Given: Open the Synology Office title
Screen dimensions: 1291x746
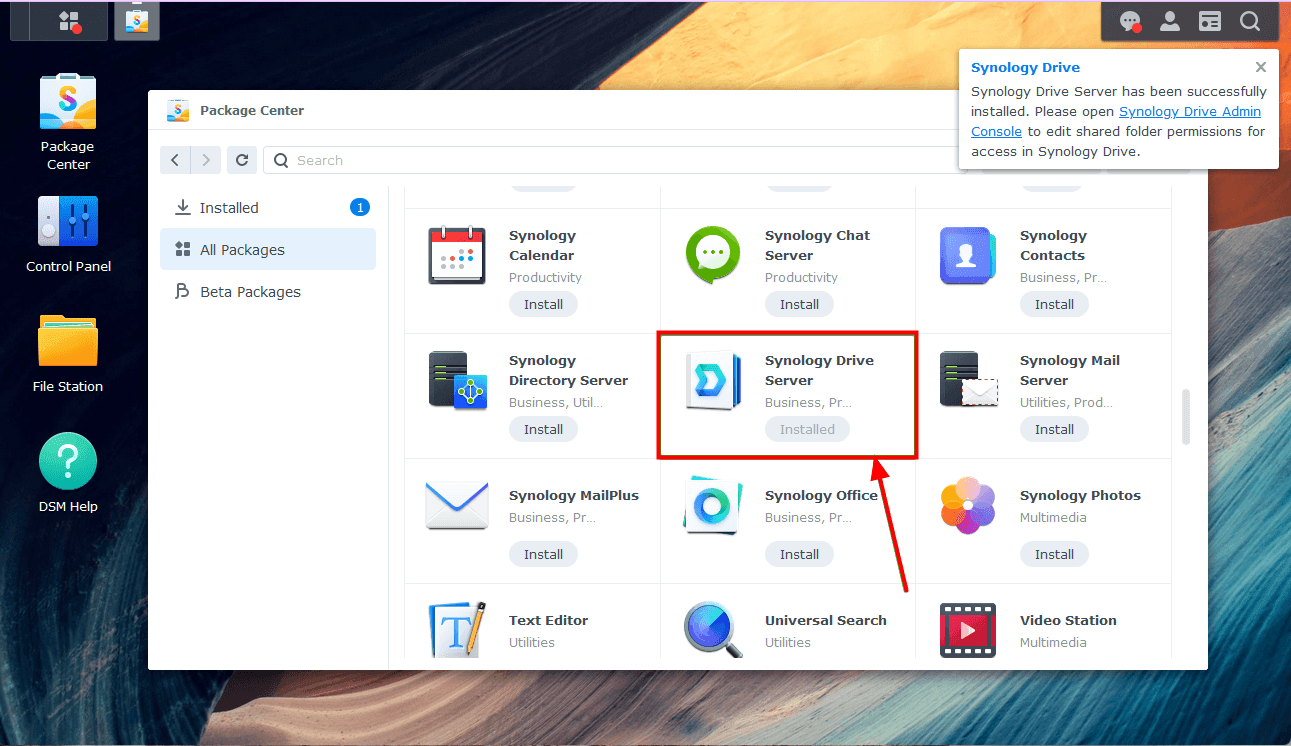Looking at the screenshot, I should pos(822,496).
